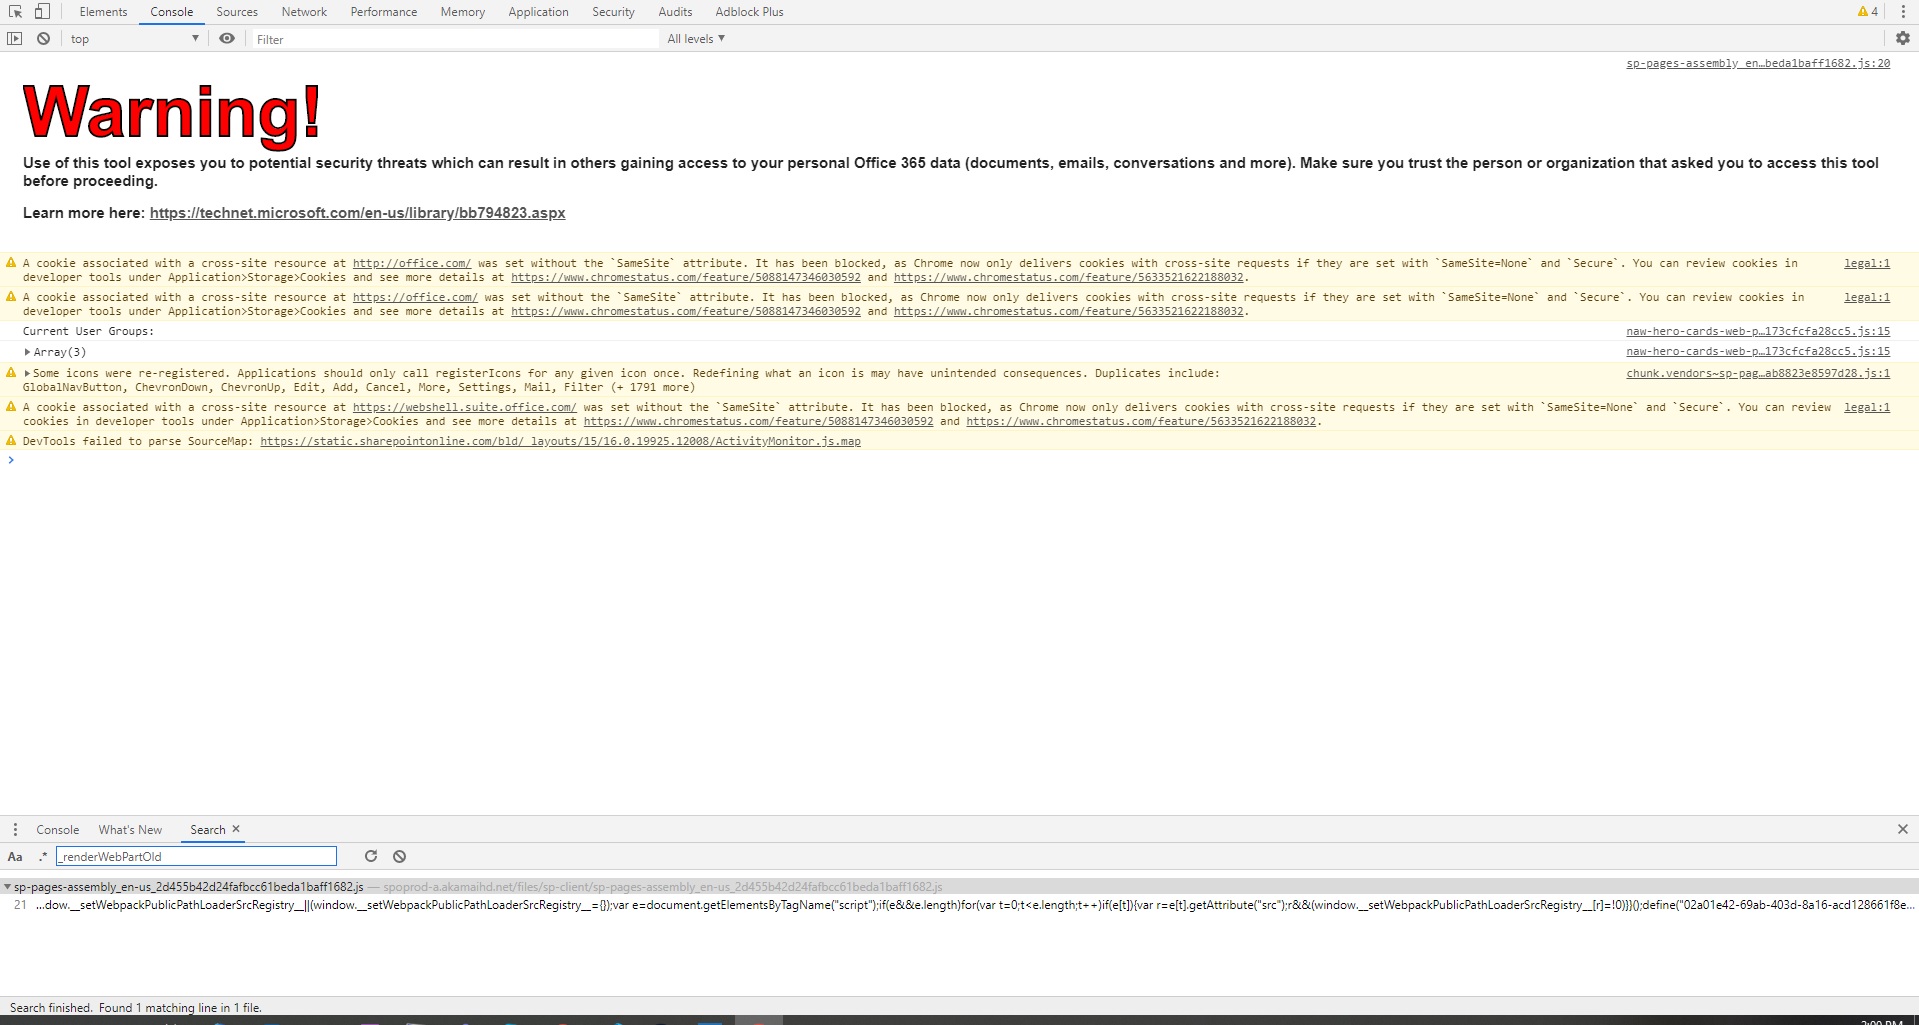Viewport: 1919px width, 1025px height.
Task: Clear the search results
Action: click(399, 856)
